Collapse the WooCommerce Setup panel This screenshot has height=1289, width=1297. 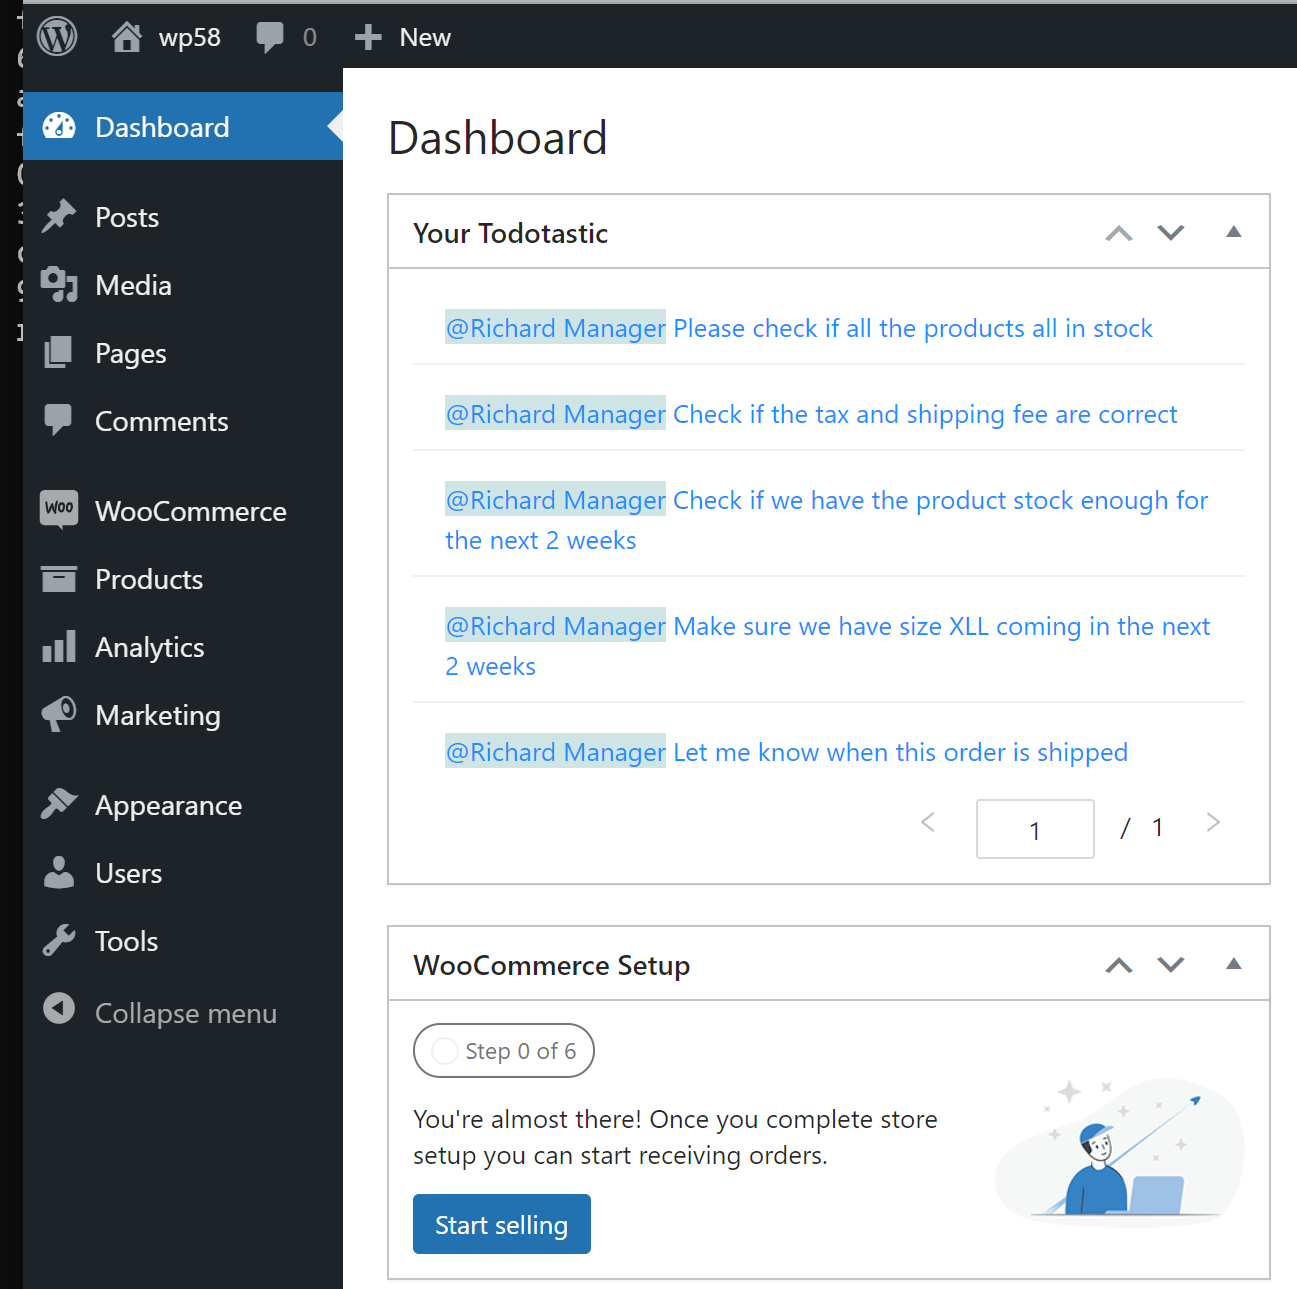[x=1234, y=964]
